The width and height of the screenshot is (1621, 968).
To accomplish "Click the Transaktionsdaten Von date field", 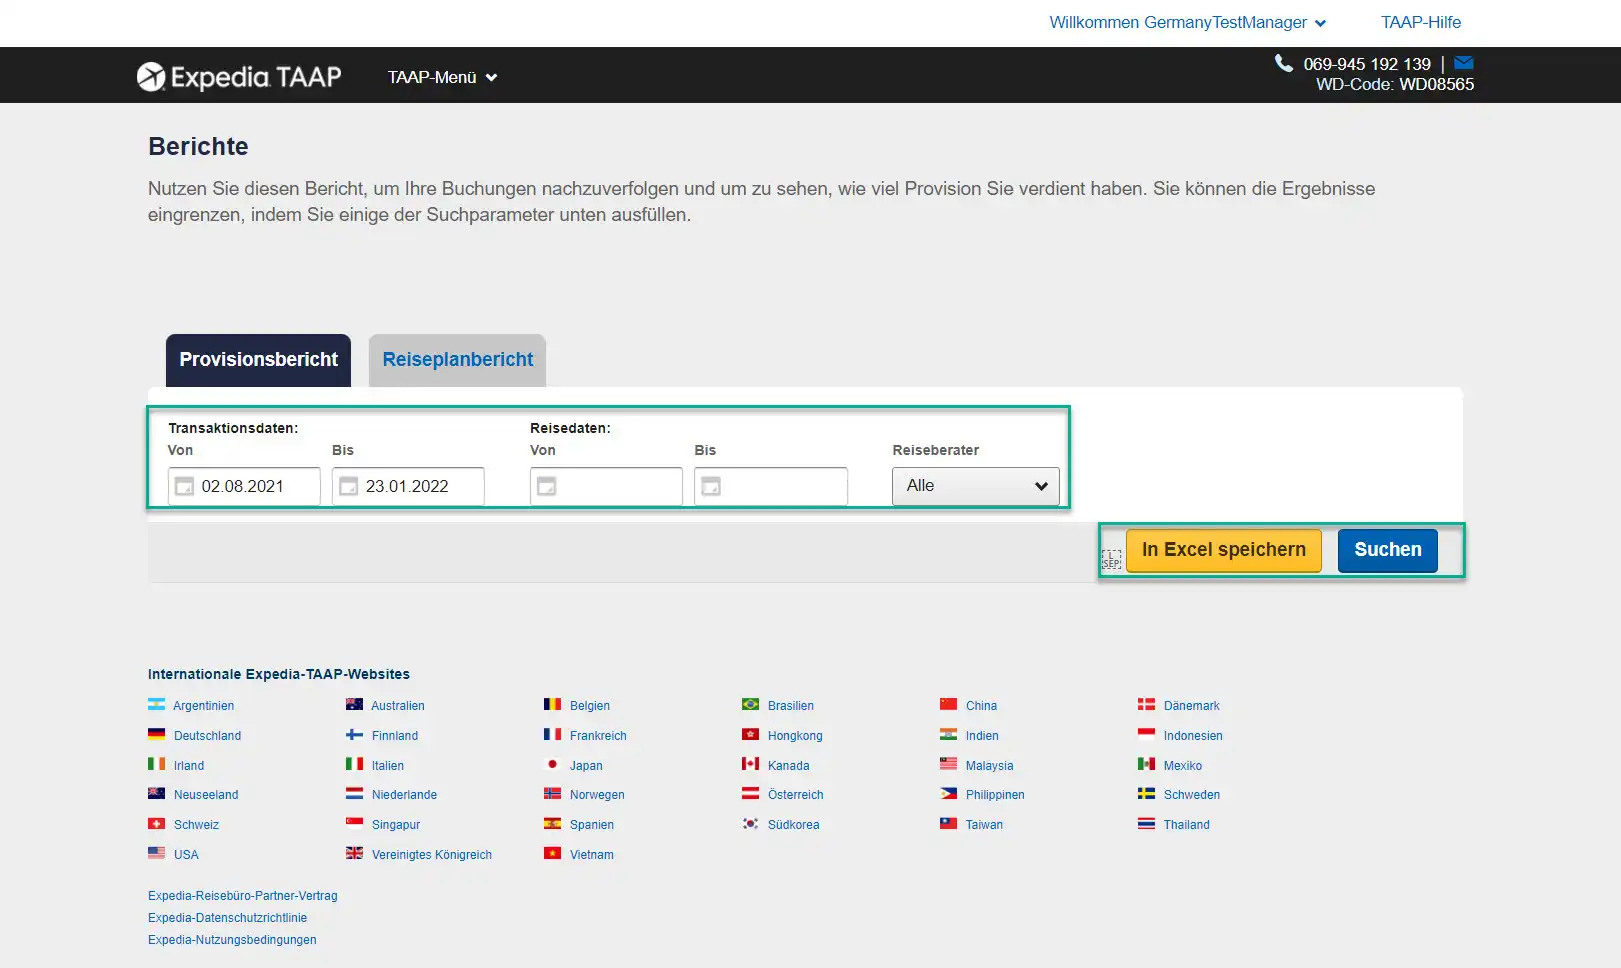I will tap(244, 486).
